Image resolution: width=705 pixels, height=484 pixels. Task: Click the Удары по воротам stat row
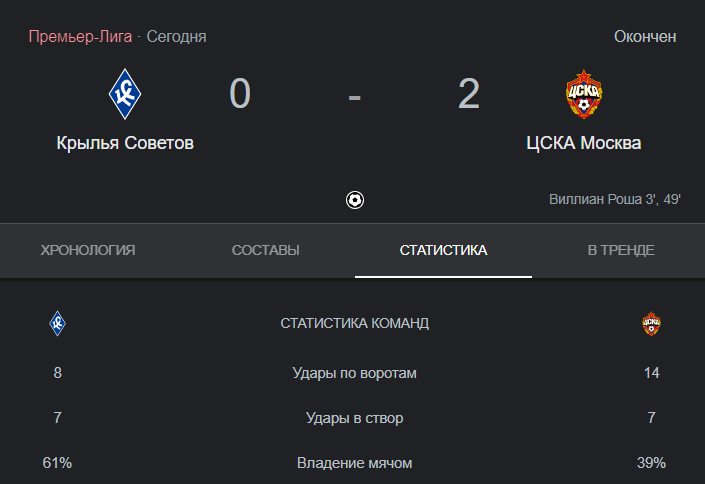(x=354, y=373)
